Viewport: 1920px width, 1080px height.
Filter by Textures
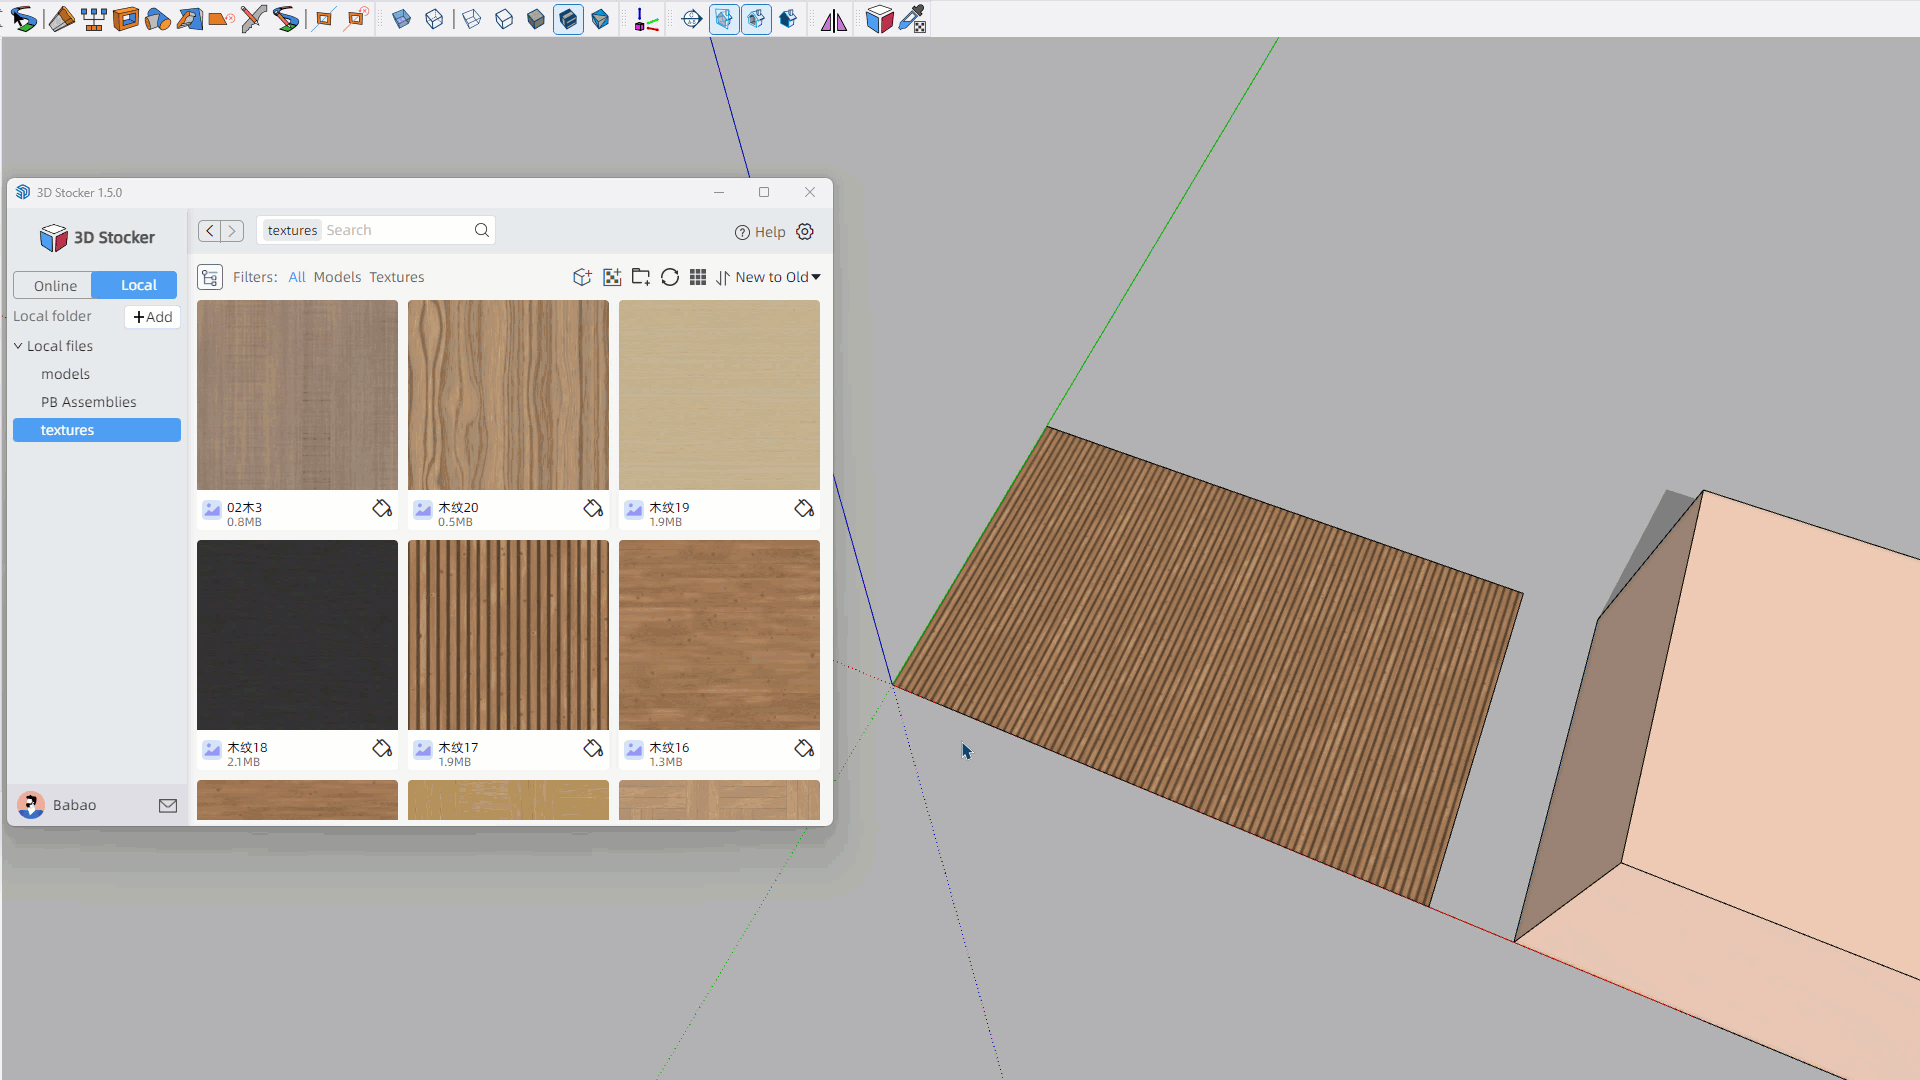pyautogui.click(x=396, y=277)
